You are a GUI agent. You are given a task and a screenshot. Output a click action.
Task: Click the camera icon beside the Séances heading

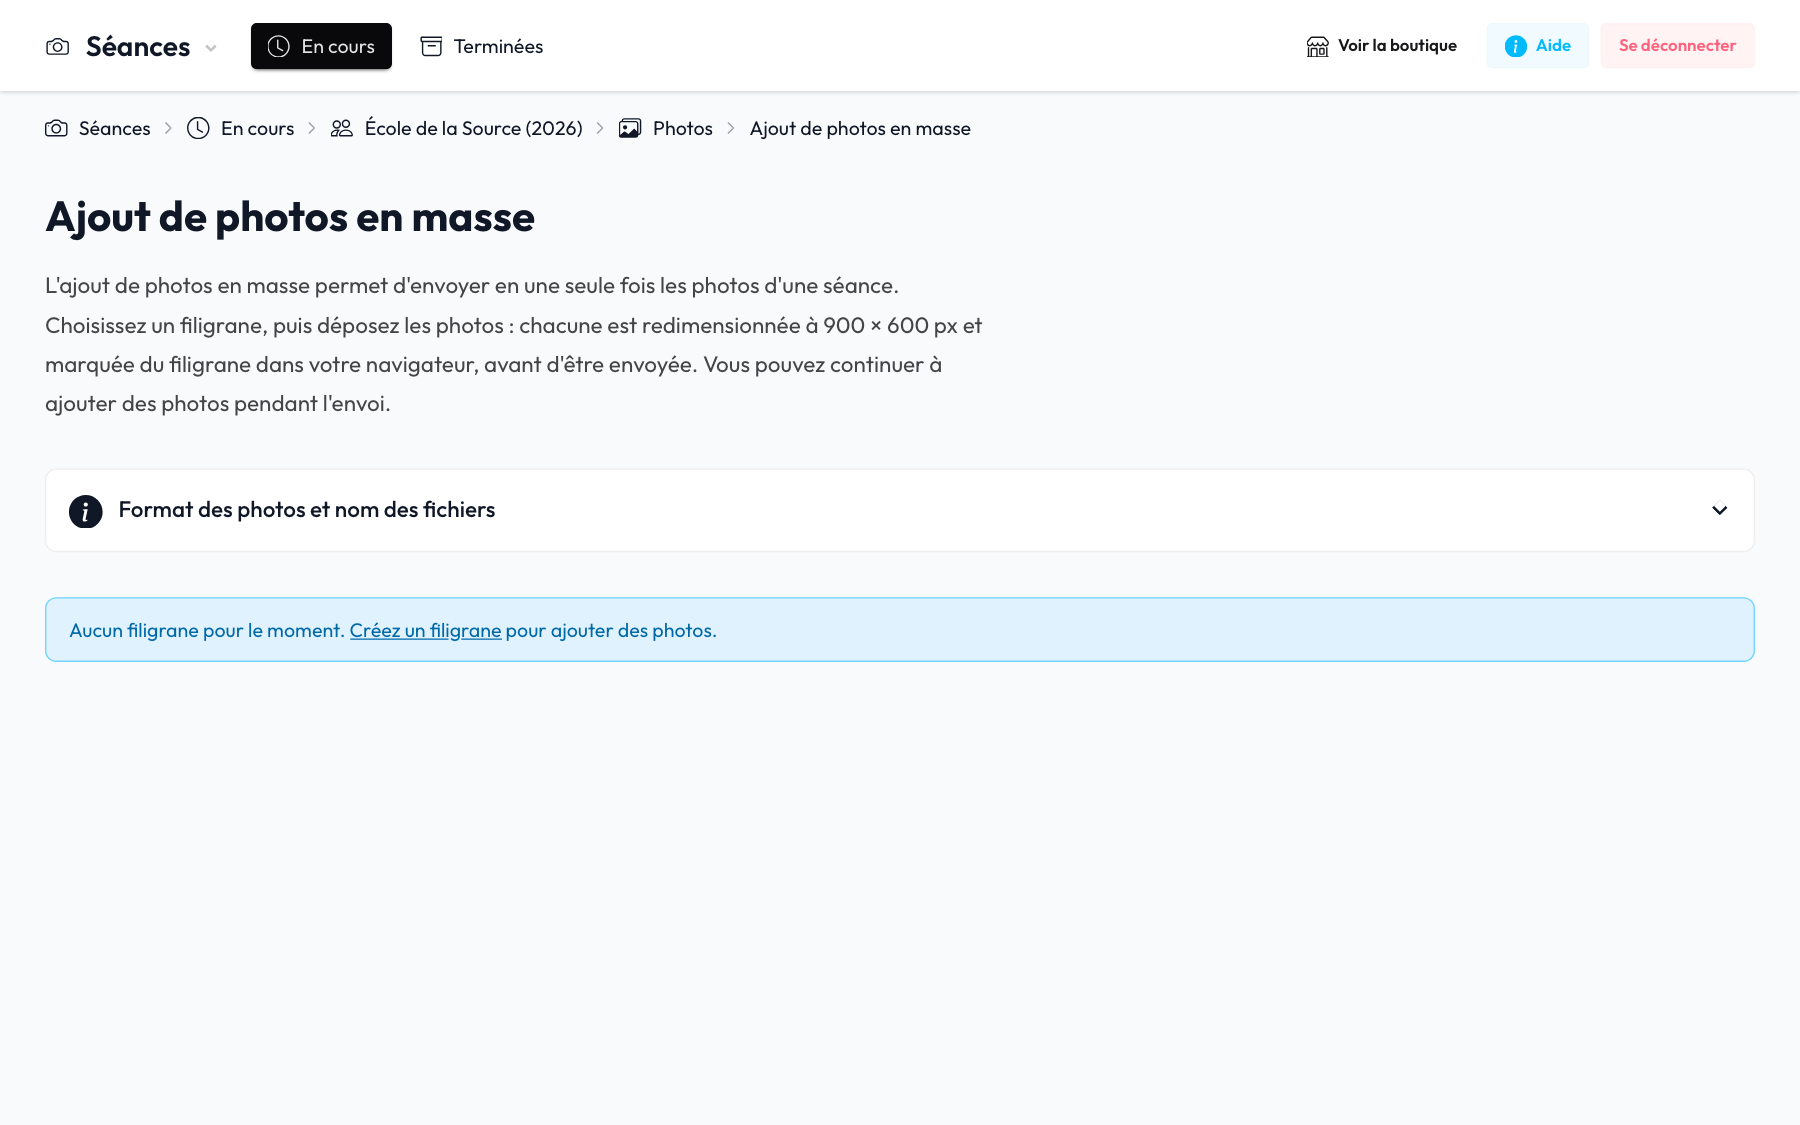coord(58,47)
